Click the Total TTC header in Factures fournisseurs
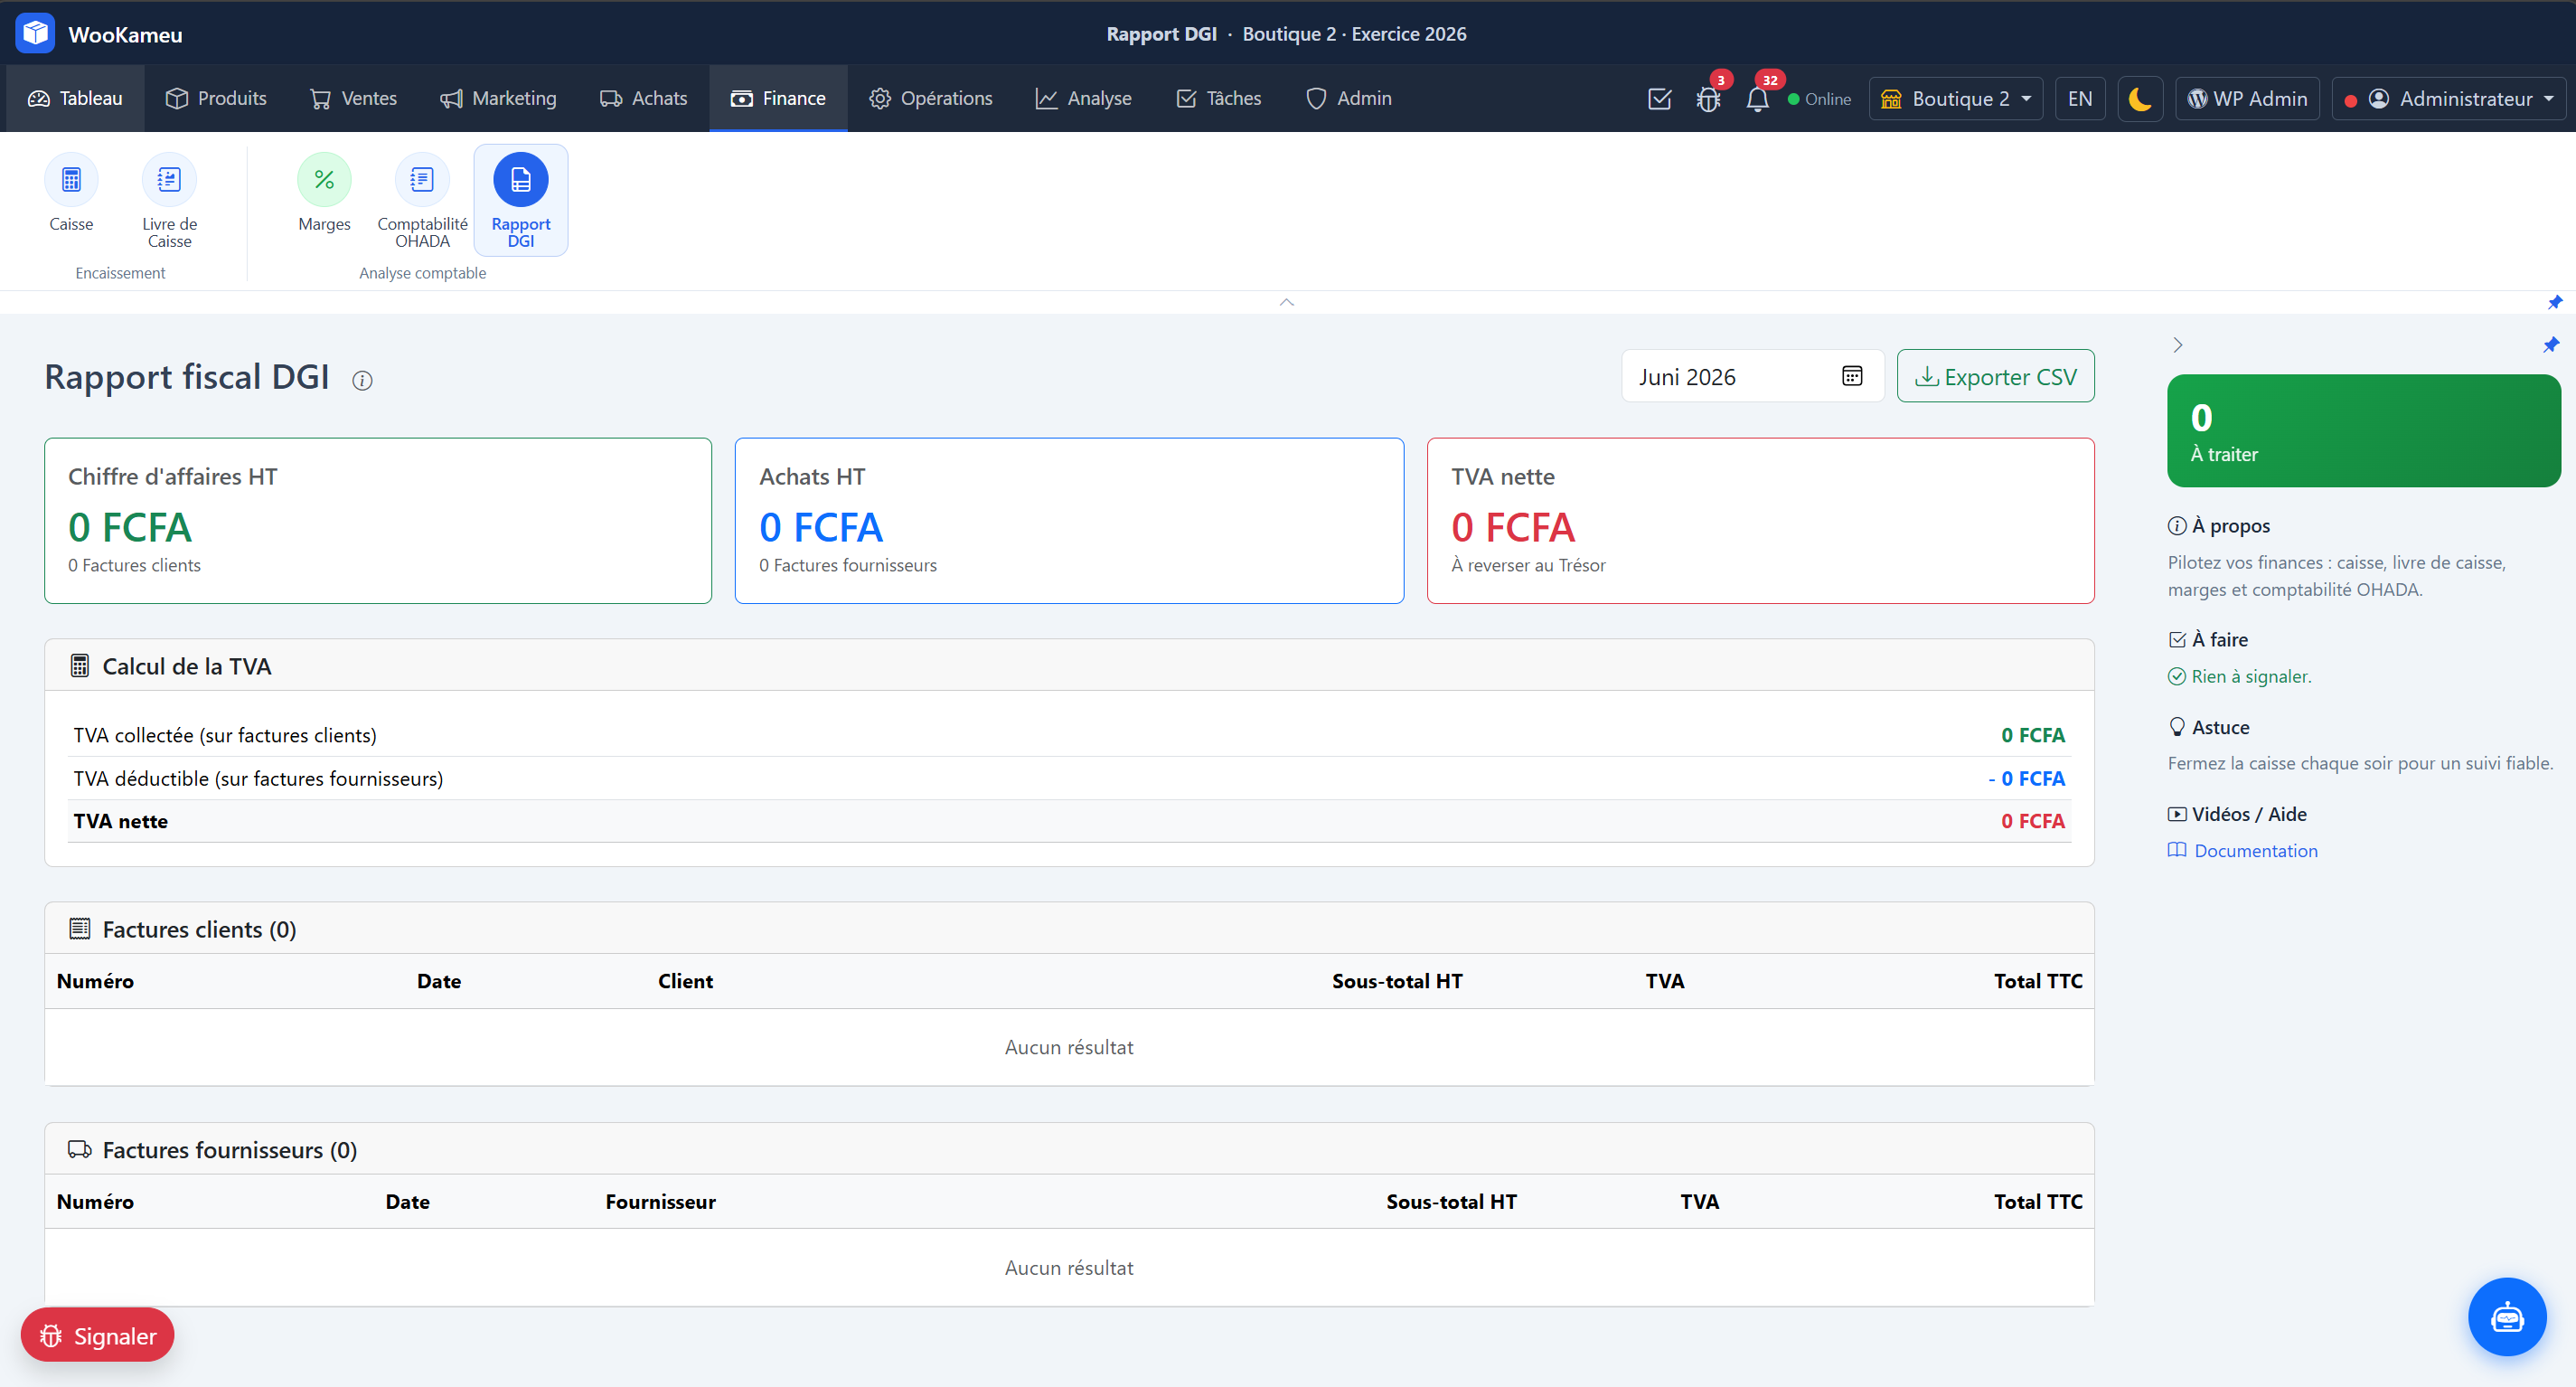 (x=2038, y=1202)
